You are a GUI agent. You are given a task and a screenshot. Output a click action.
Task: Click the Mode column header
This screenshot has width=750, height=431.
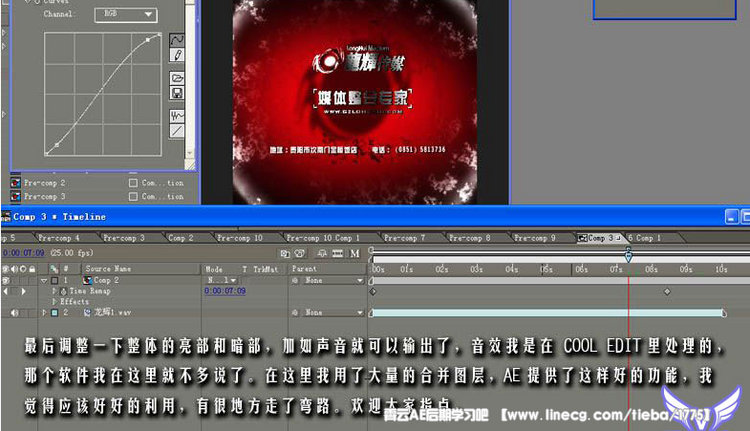click(214, 269)
